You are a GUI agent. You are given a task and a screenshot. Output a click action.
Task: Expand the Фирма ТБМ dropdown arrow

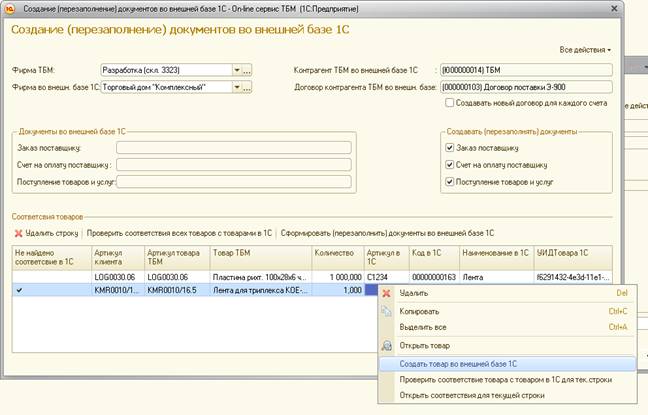(237, 70)
